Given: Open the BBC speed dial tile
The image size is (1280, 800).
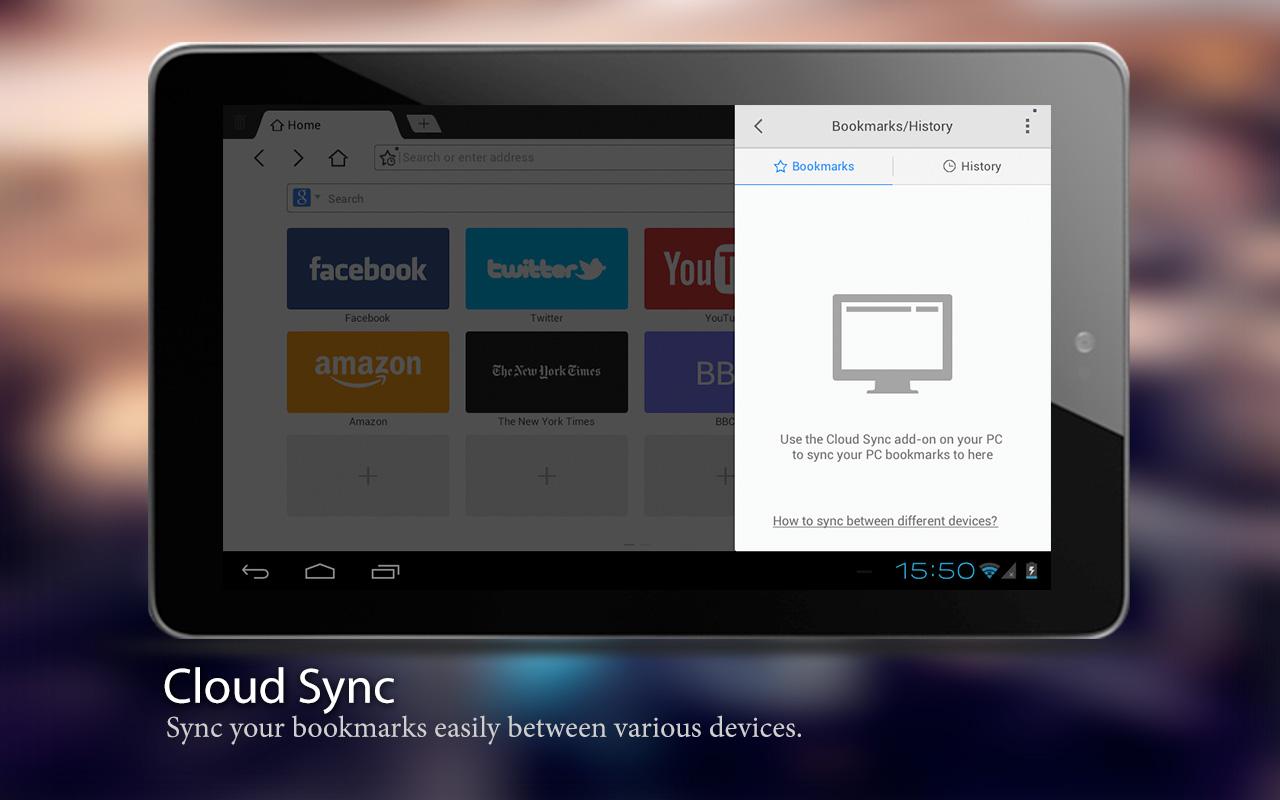Looking at the screenshot, I should (x=690, y=372).
